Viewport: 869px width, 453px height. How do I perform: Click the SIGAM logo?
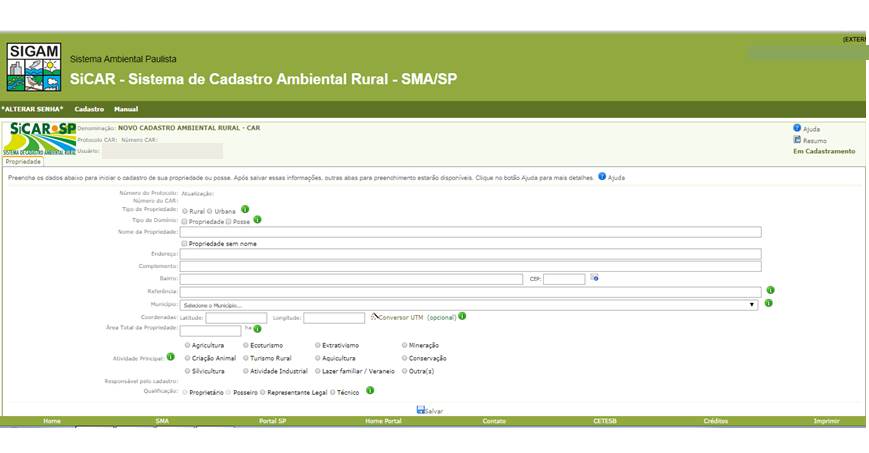pos(34,67)
